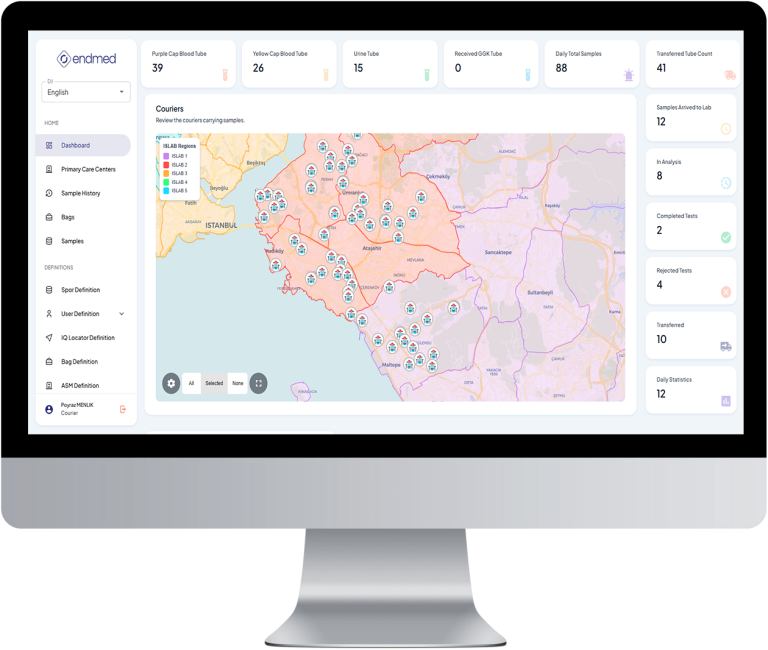Image resolution: width=768 pixels, height=650 pixels.
Task: Click the ISLAB 1 purple legend swatch
Action: click(x=166, y=156)
